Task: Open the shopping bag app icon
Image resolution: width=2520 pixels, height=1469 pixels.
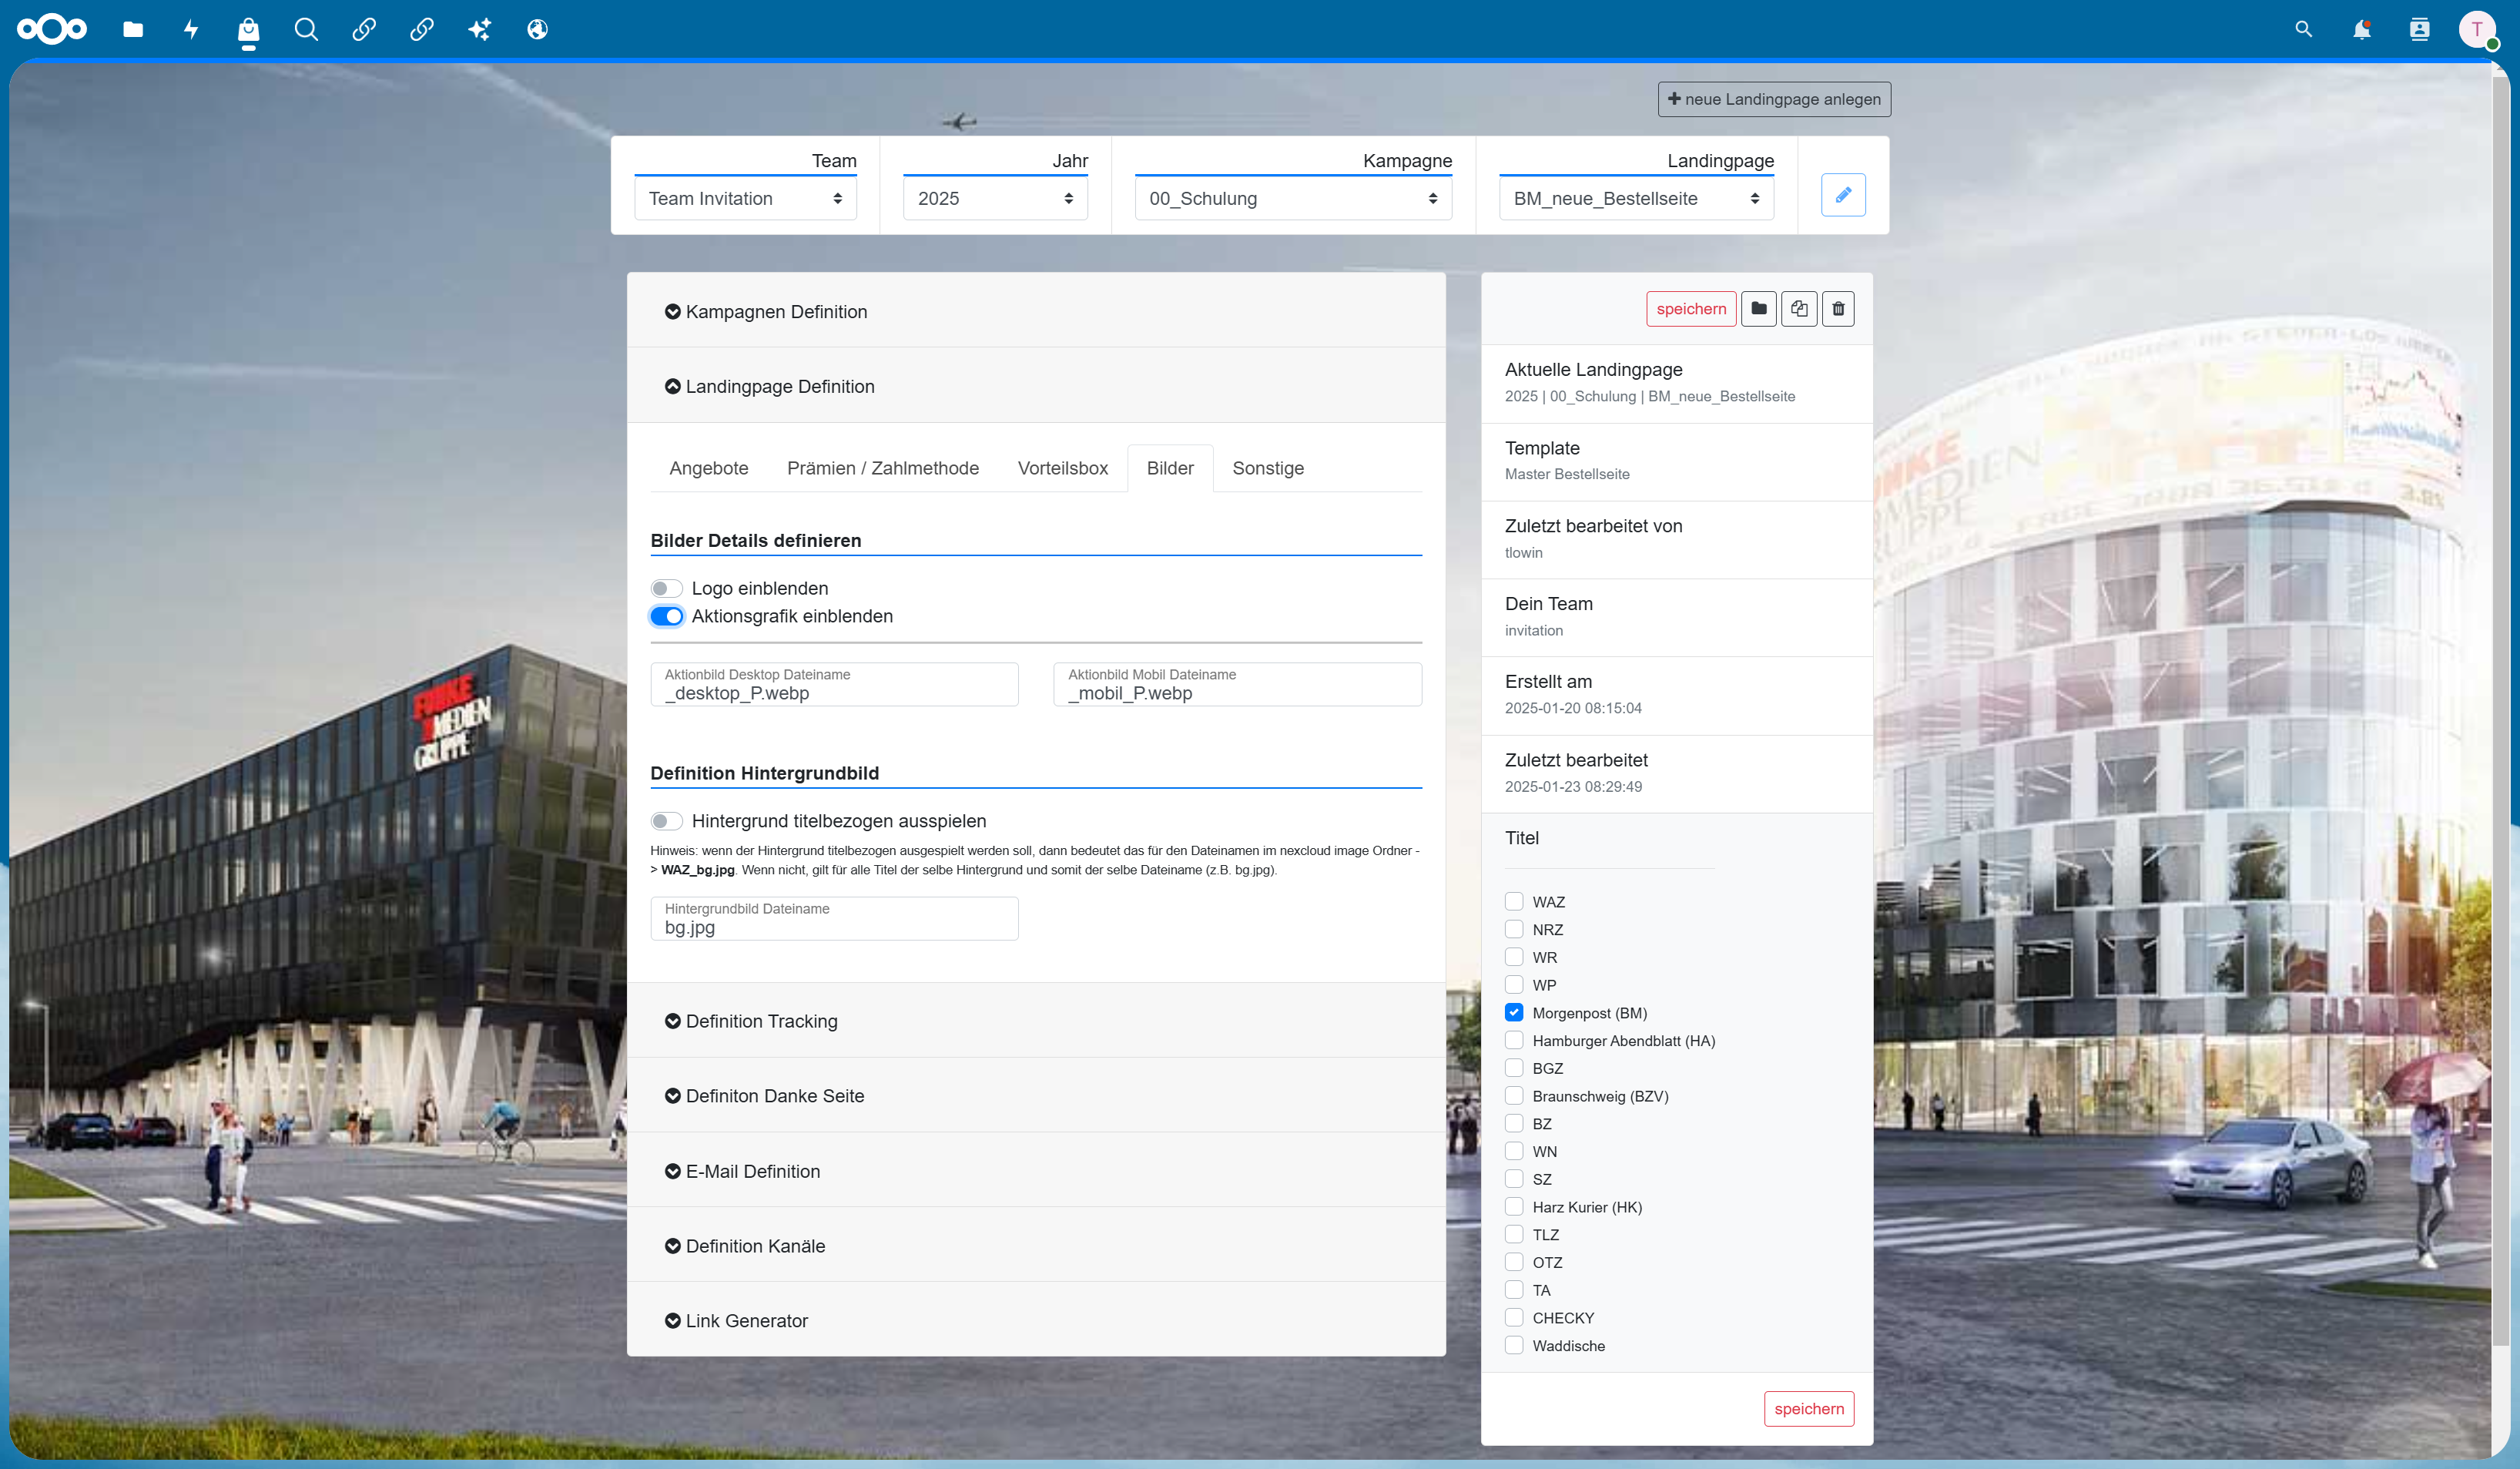Action: [x=249, y=30]
